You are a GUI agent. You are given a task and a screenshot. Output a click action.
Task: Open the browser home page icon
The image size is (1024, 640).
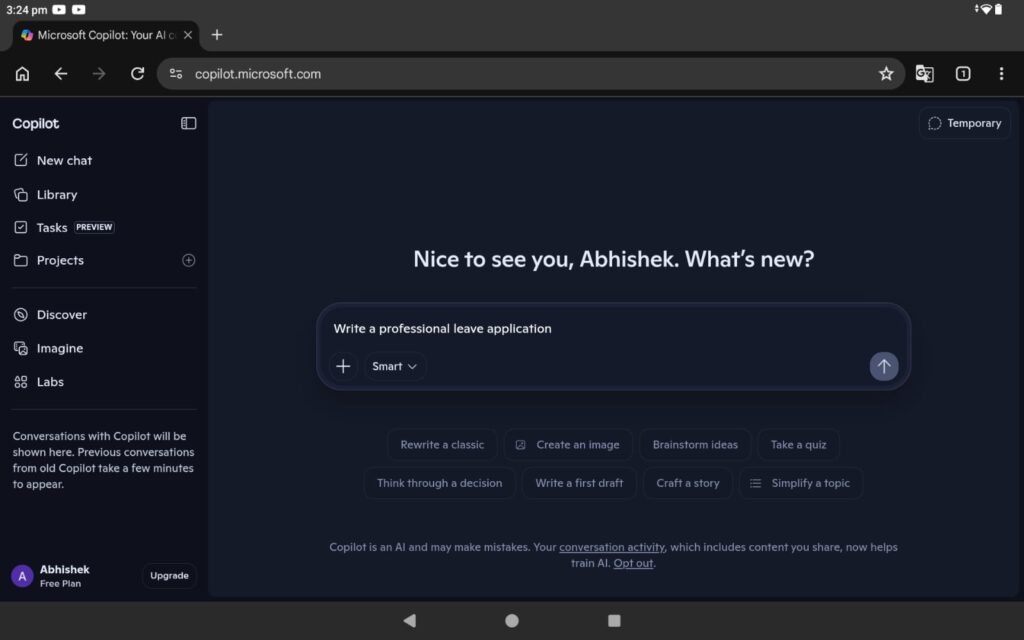point(22,74)
